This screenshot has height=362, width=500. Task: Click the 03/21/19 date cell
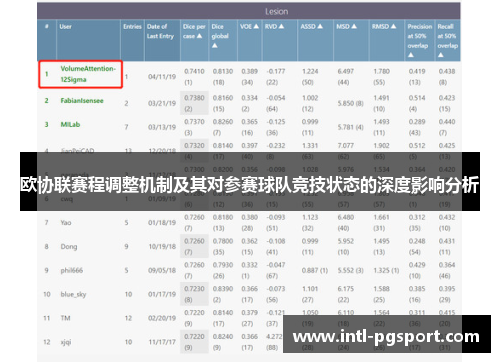point(162,103)
